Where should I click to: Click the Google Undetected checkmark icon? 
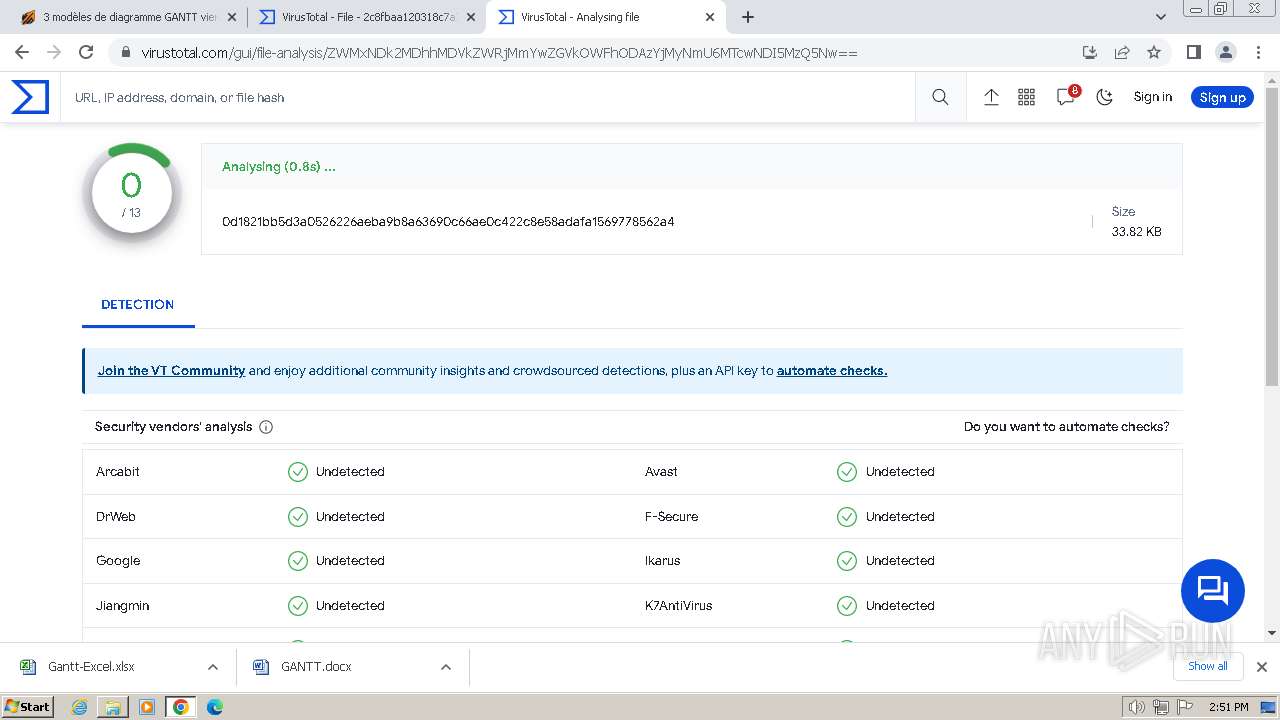[298, 561]
